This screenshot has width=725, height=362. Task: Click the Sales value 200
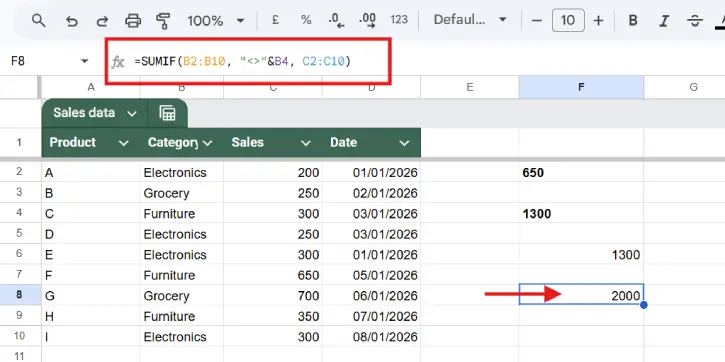tap(273, 172)
